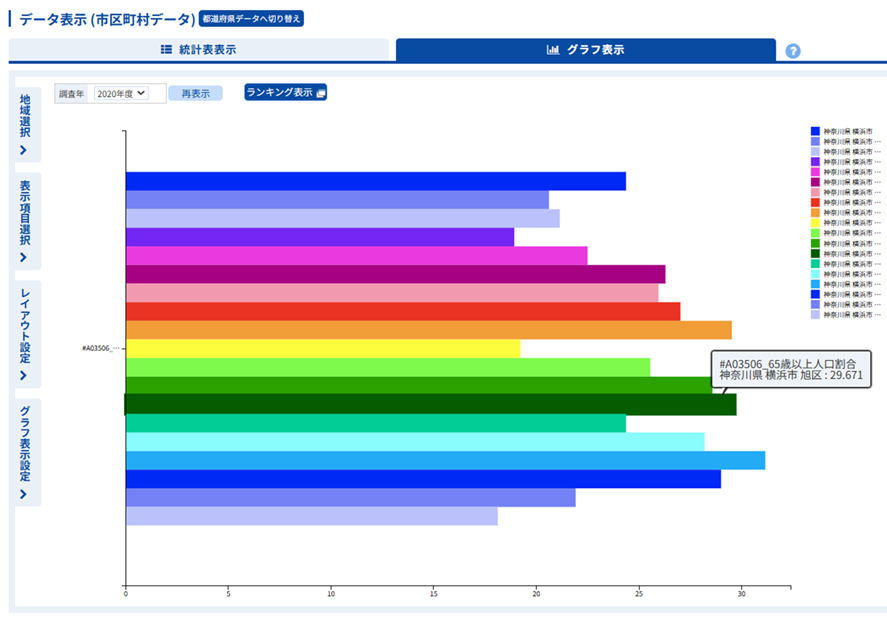The width and height of the screenshot is (887, 618).
Task: Click the longest sky-blue bar in the chart
Action: point(445,460)
